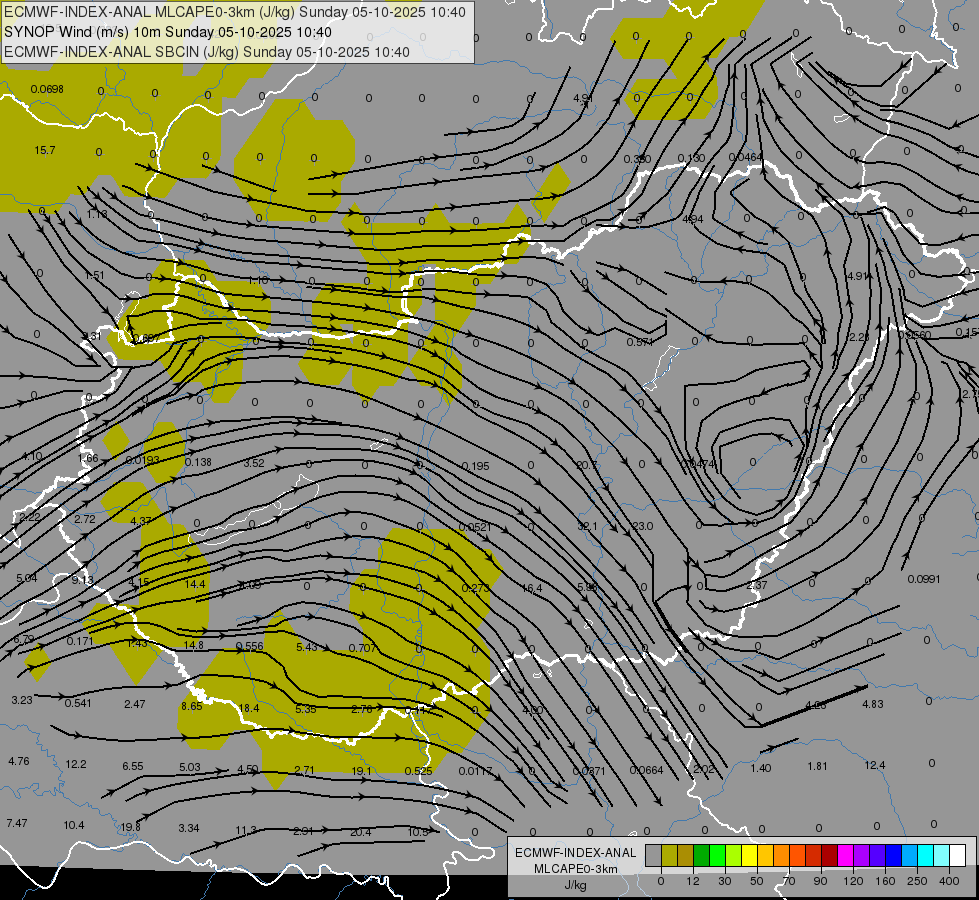This screenshot has width=979, height=900.
Task: Click the 16.4 grid value
Action: pos(532,588)
